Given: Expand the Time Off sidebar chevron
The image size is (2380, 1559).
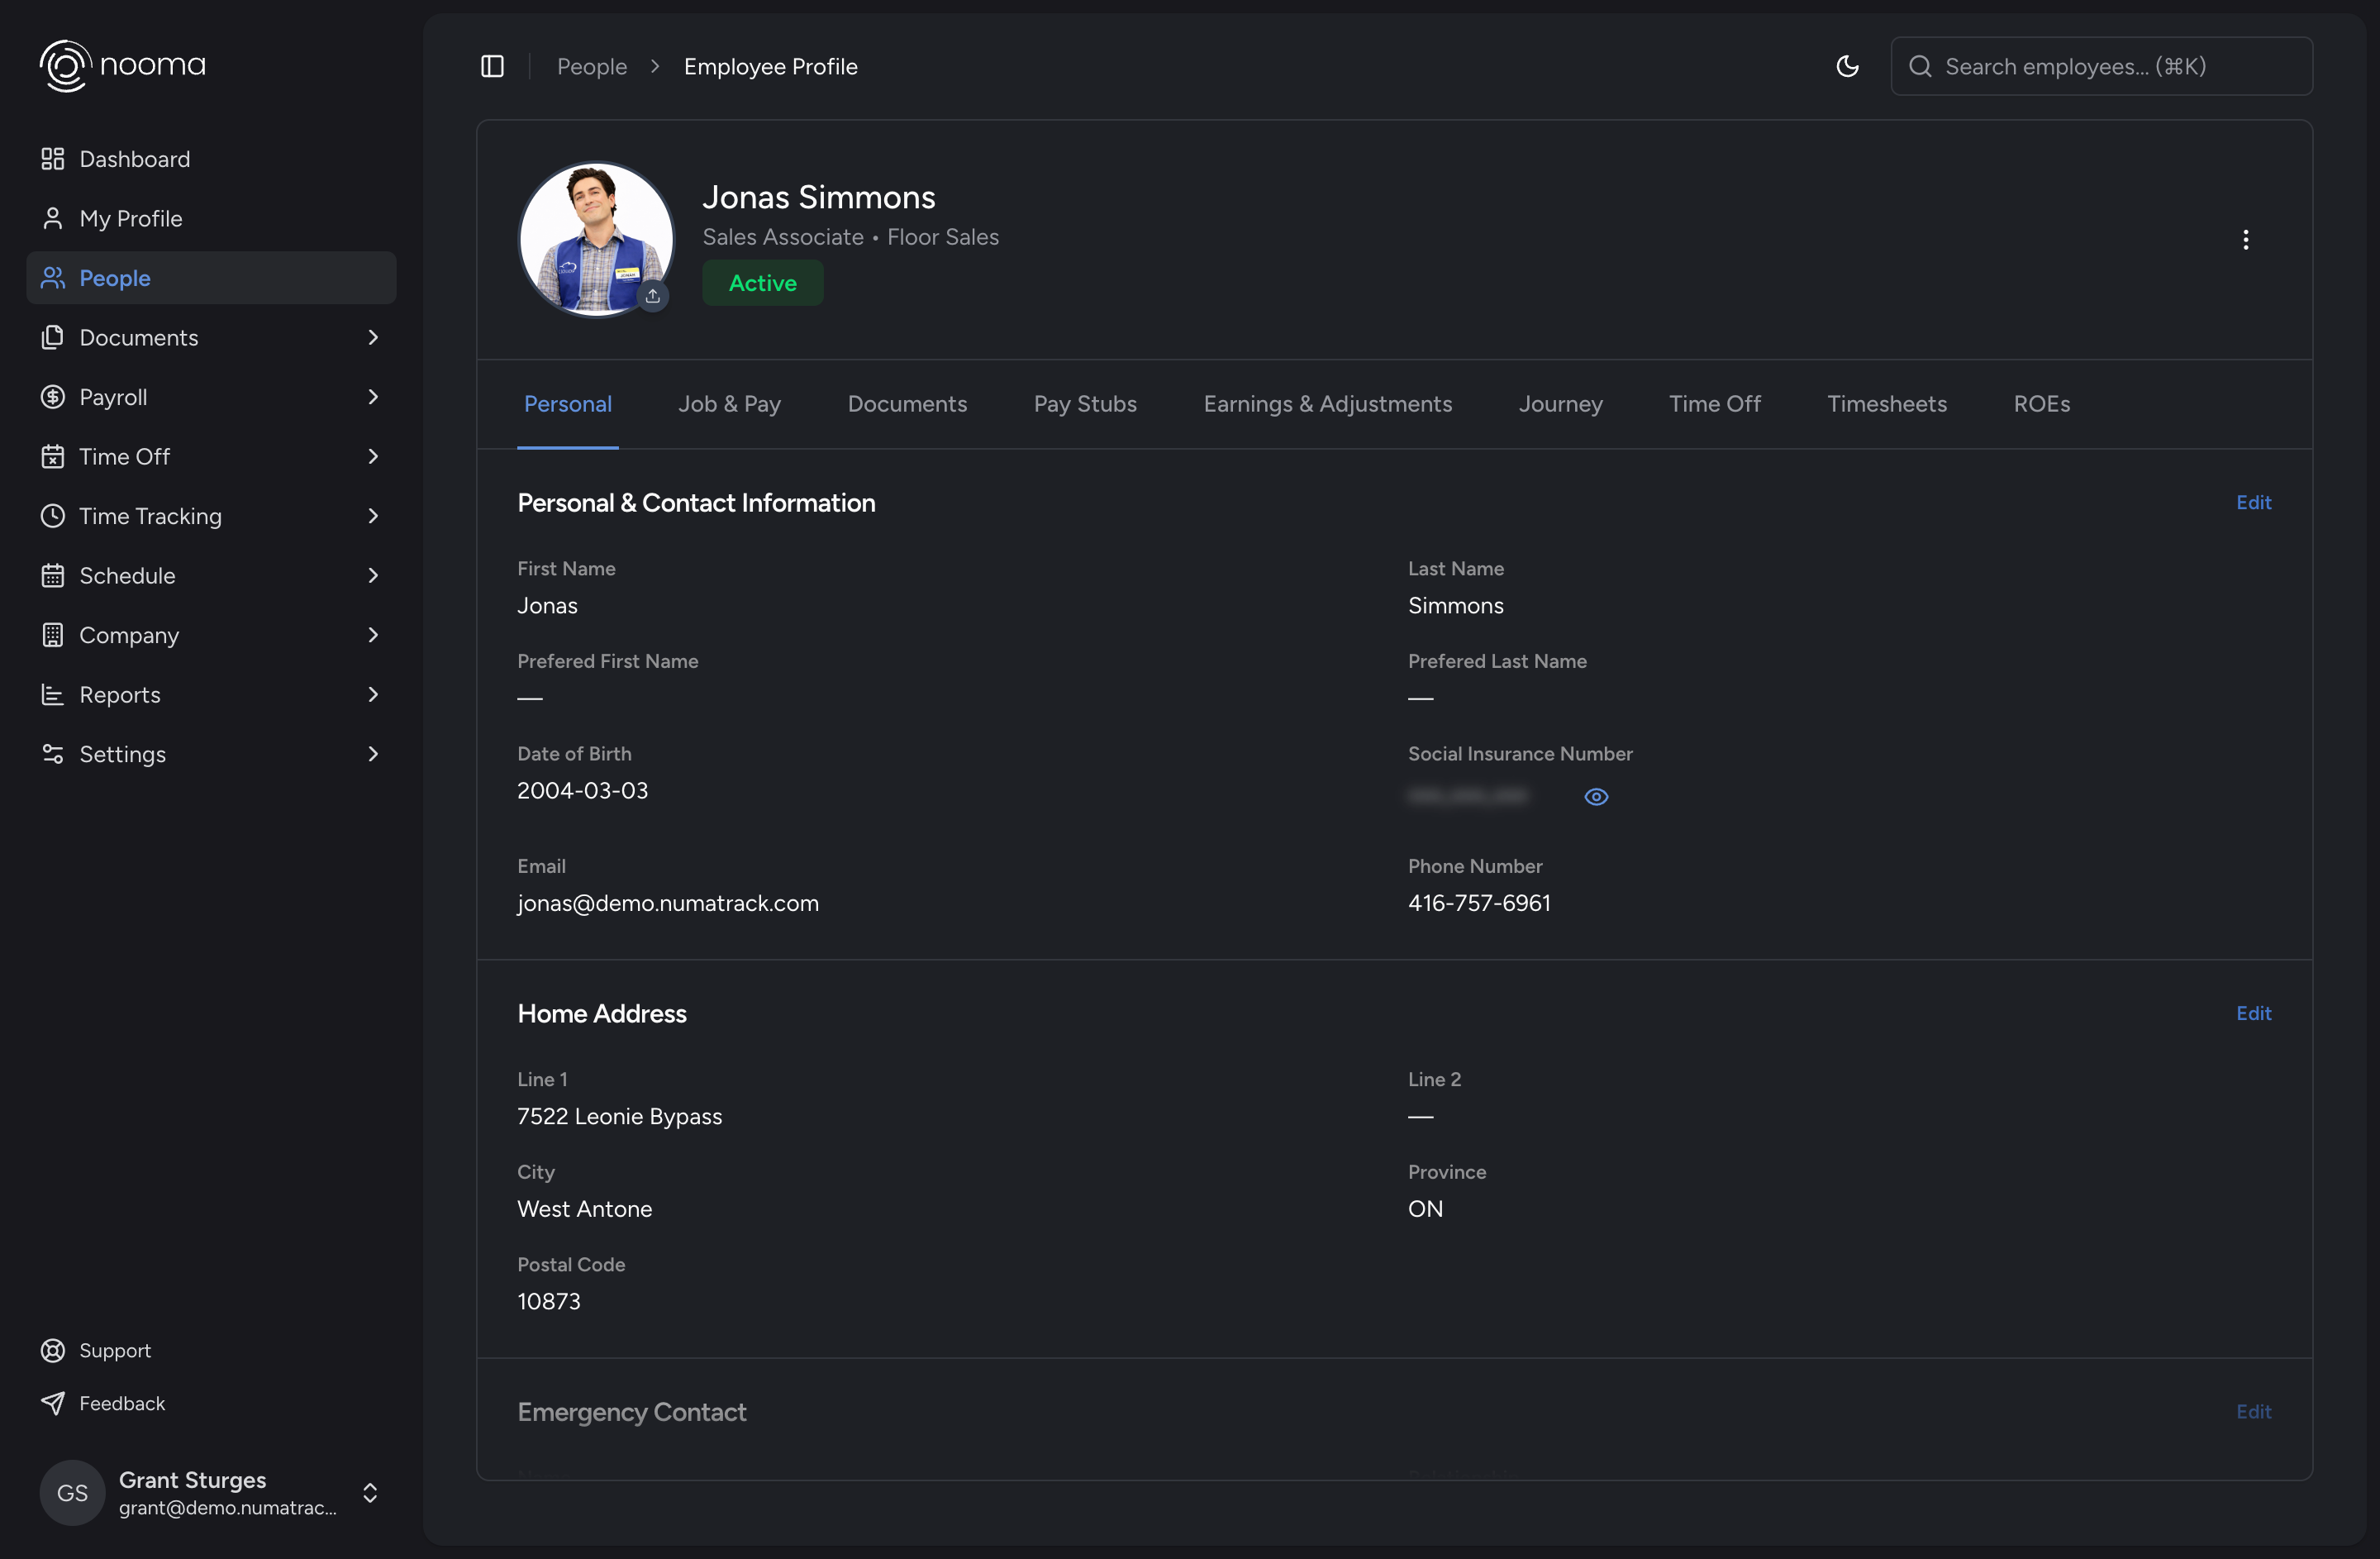Looking at the screenshot, I should click(373, 456).
